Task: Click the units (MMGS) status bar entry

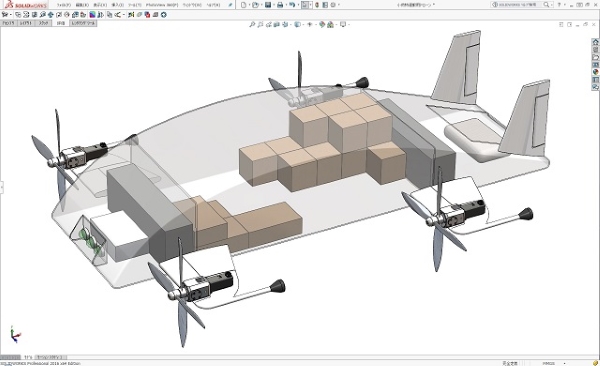Action: tap(549, 363)
